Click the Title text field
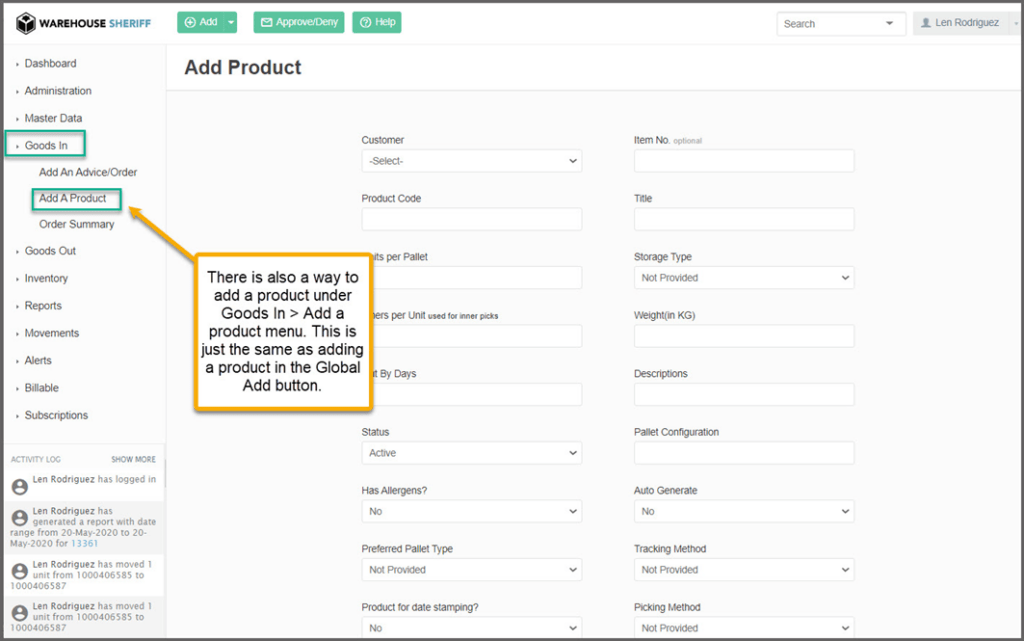The width and height of the screenshot is (1024, 641). pos(743,219)
